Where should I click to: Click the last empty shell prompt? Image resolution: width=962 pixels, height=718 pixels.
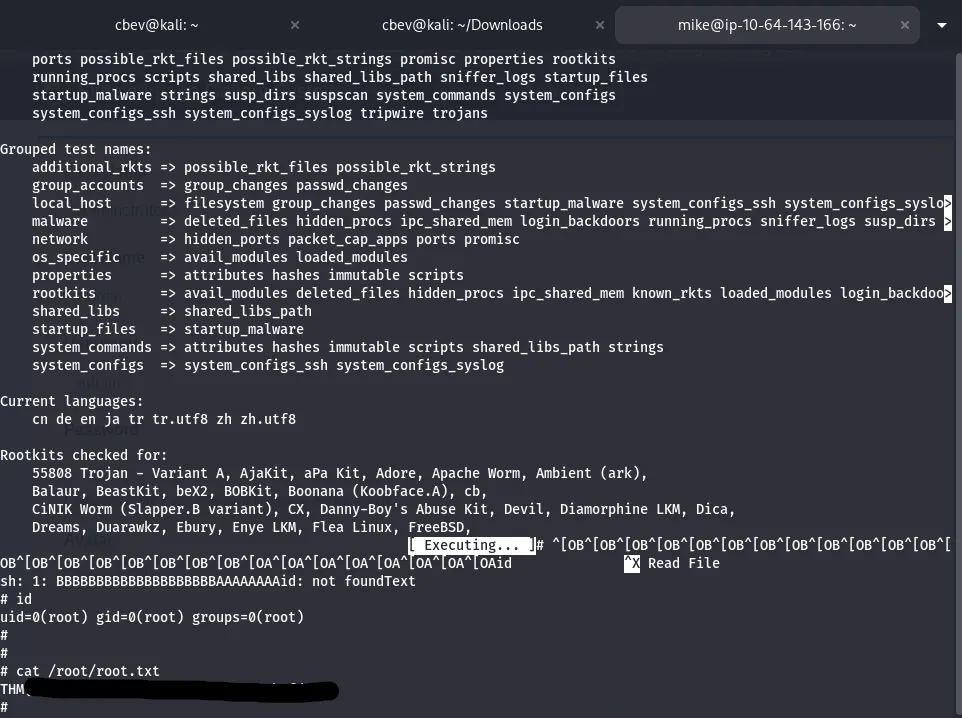tap(5, 708)
